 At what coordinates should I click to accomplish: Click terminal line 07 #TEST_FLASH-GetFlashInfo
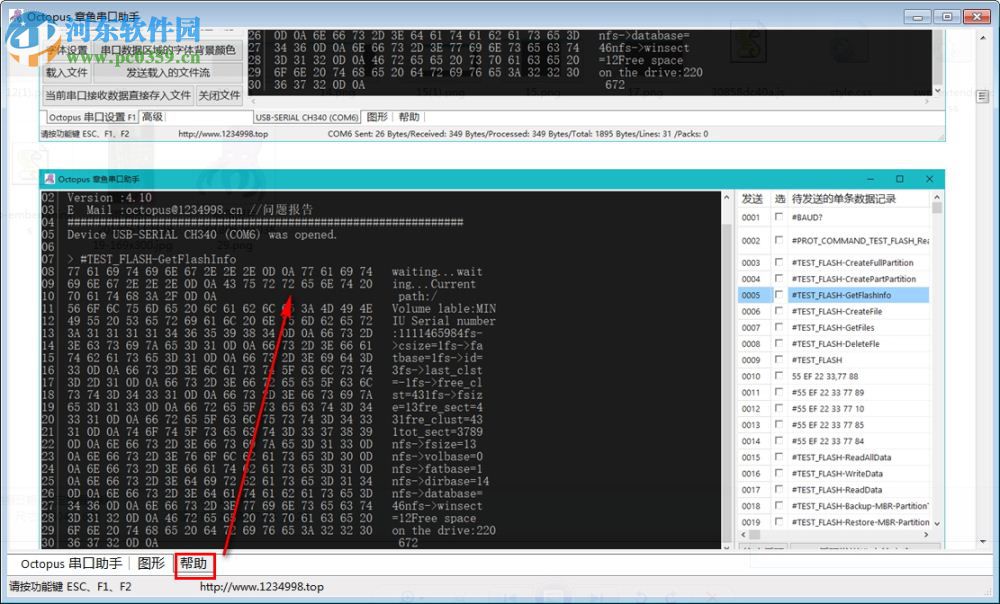click(x=152, y=260)
